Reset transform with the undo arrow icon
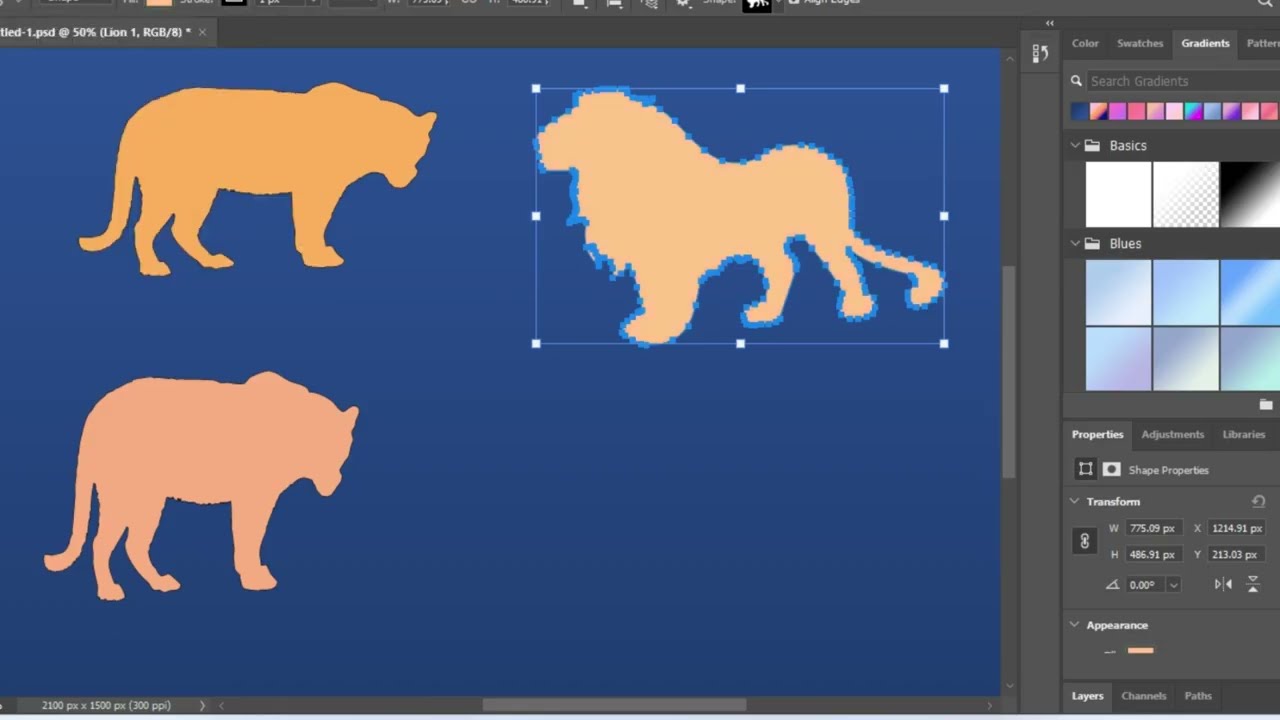 tap(1258, 501)
